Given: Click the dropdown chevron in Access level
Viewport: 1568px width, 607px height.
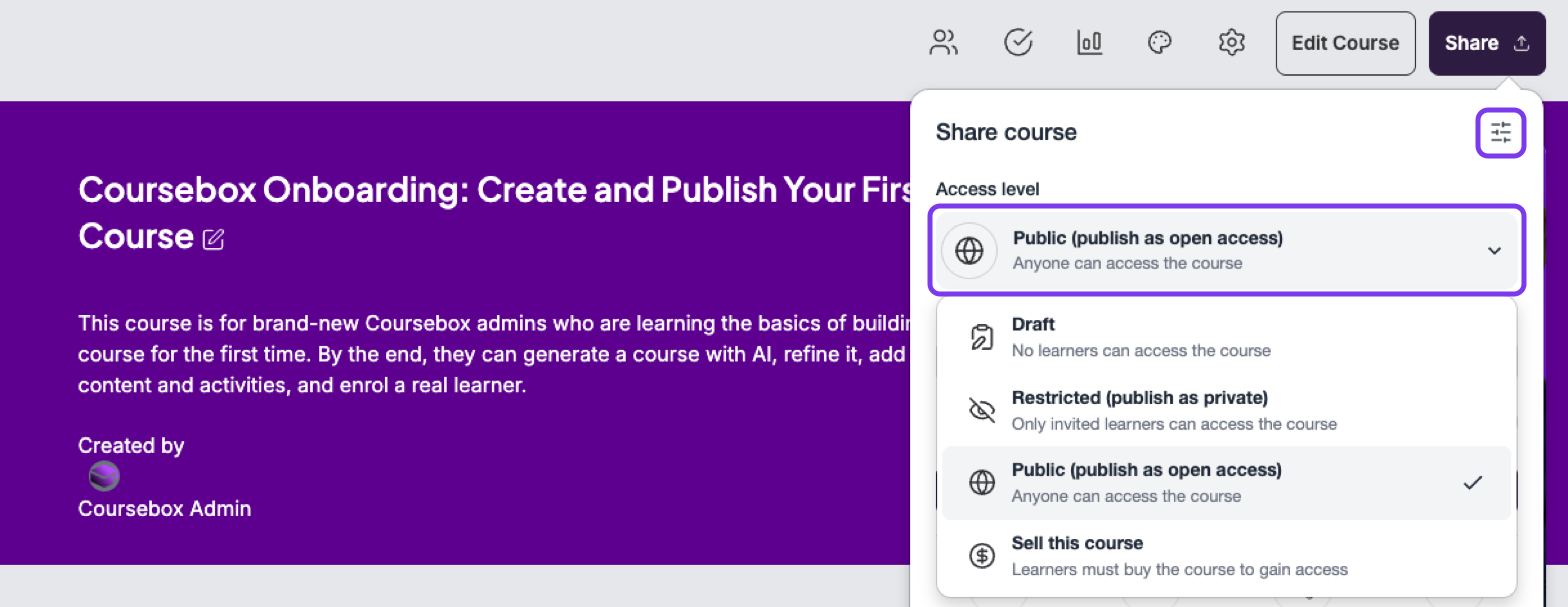Looking at the screenshot, I should (x=1494, y=251).
